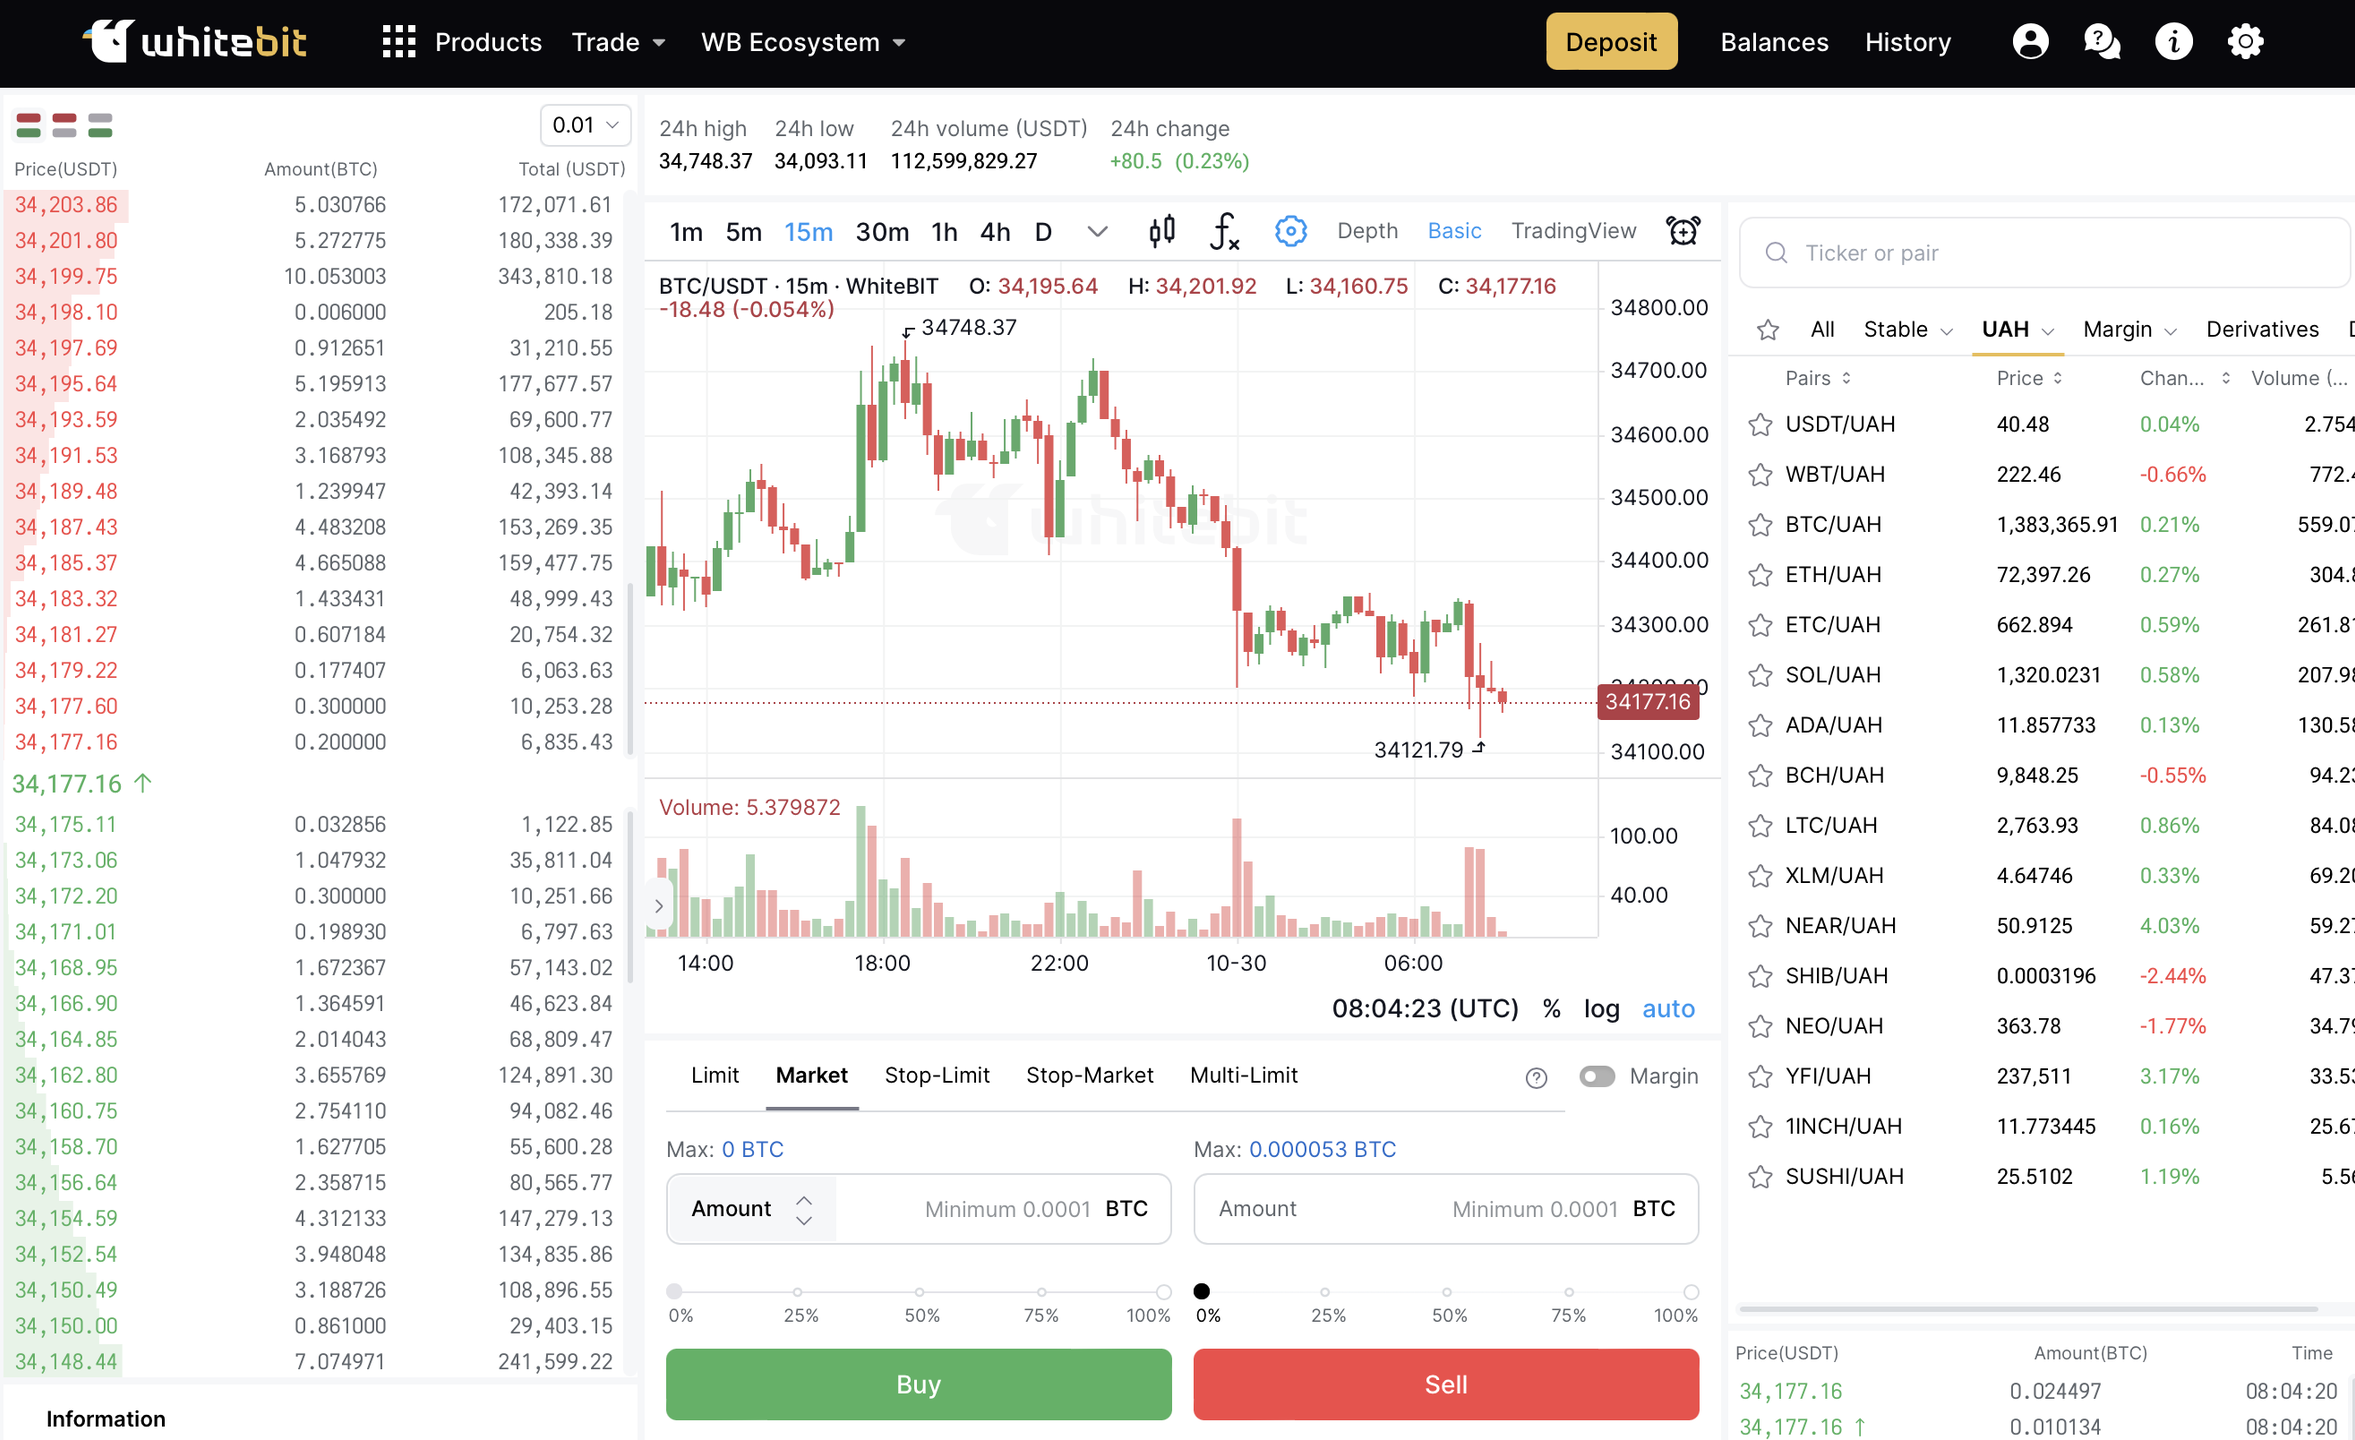Open the account profile icon
Screen dimensions: 2355x1440
point(2030,42)
